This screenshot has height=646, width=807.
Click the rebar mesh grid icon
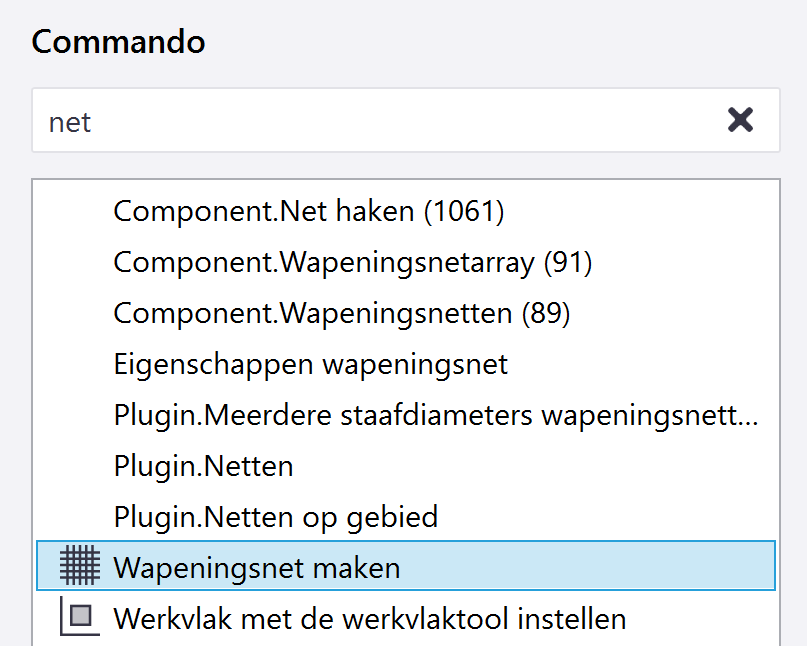(81, 567)
